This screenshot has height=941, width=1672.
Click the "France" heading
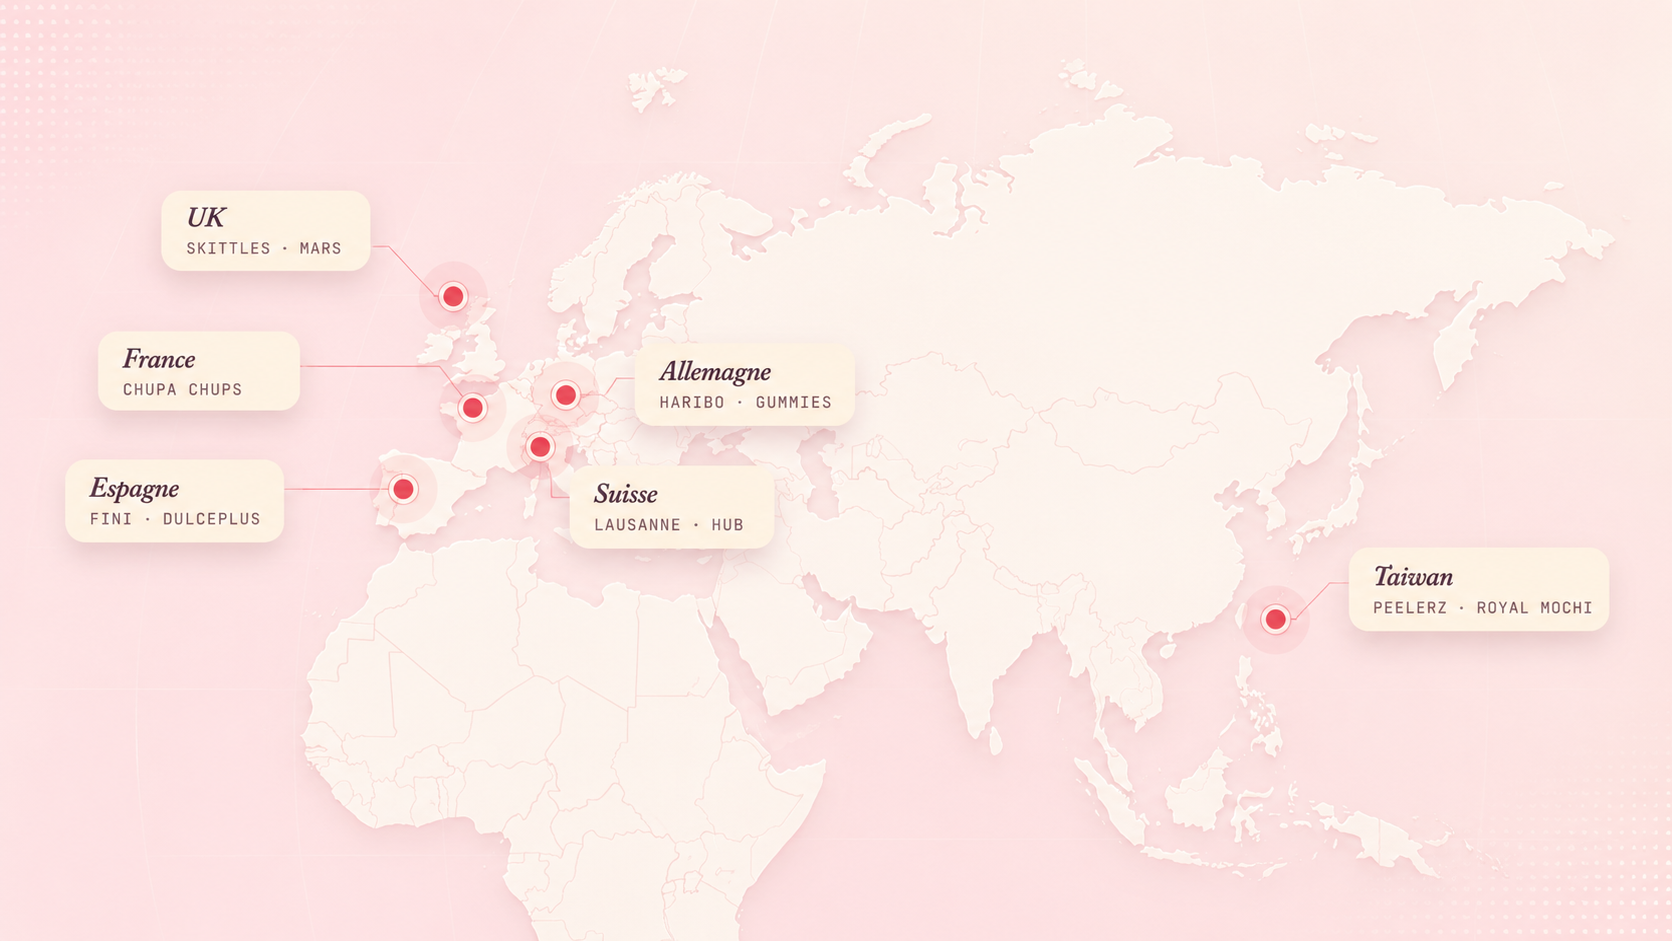click(159, 359)
